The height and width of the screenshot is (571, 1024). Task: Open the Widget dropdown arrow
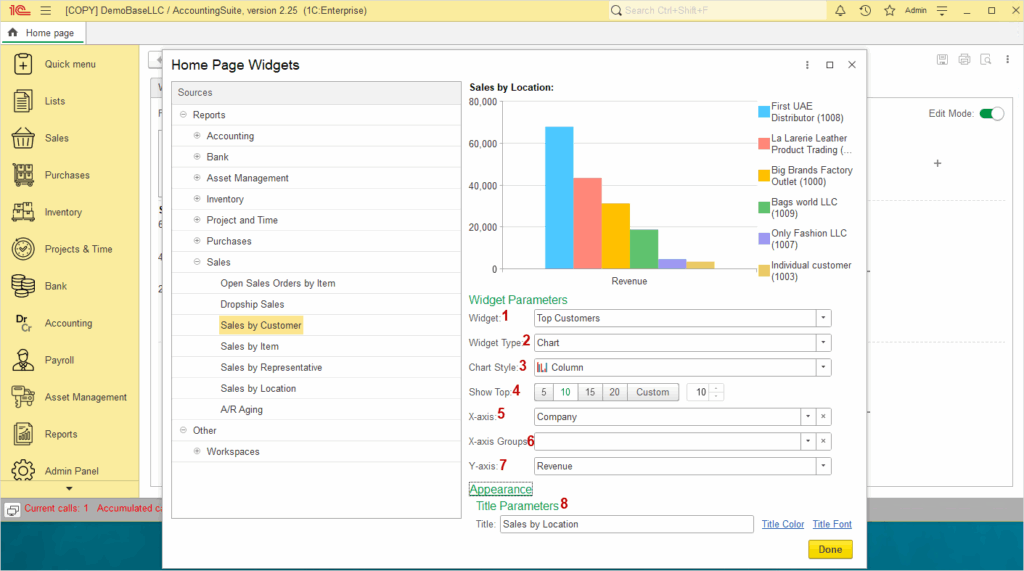[823, 318]
